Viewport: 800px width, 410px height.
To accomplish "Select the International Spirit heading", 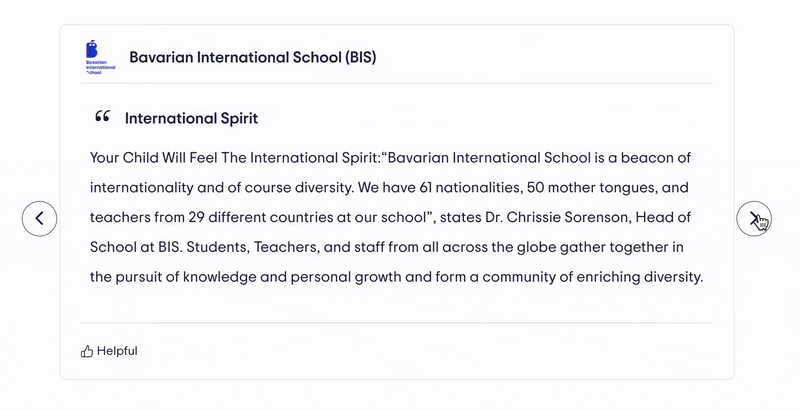I will point(191,118).
